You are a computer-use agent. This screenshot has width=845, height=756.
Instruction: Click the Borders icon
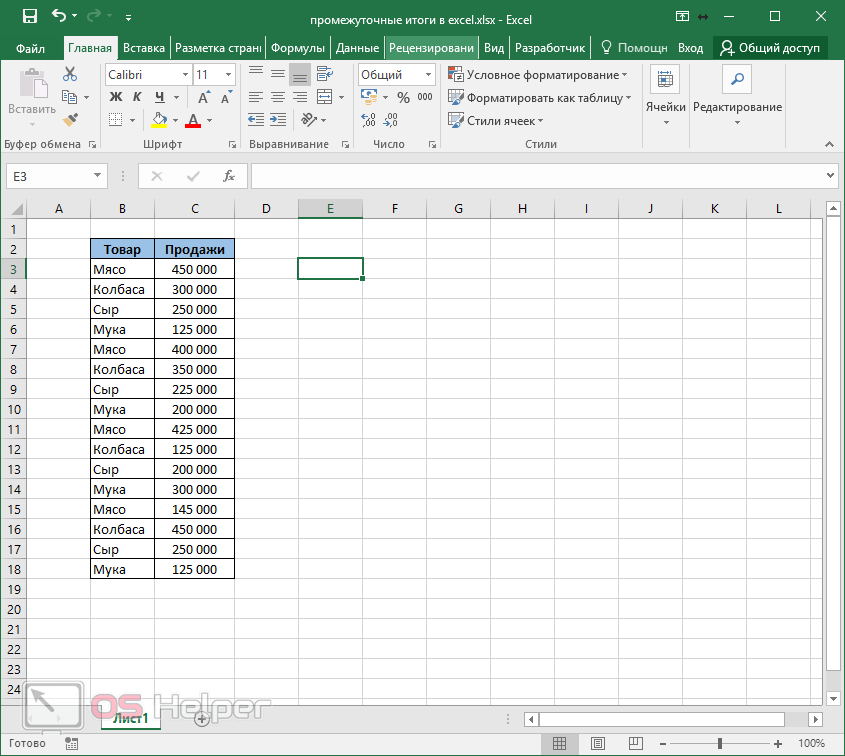115,120
